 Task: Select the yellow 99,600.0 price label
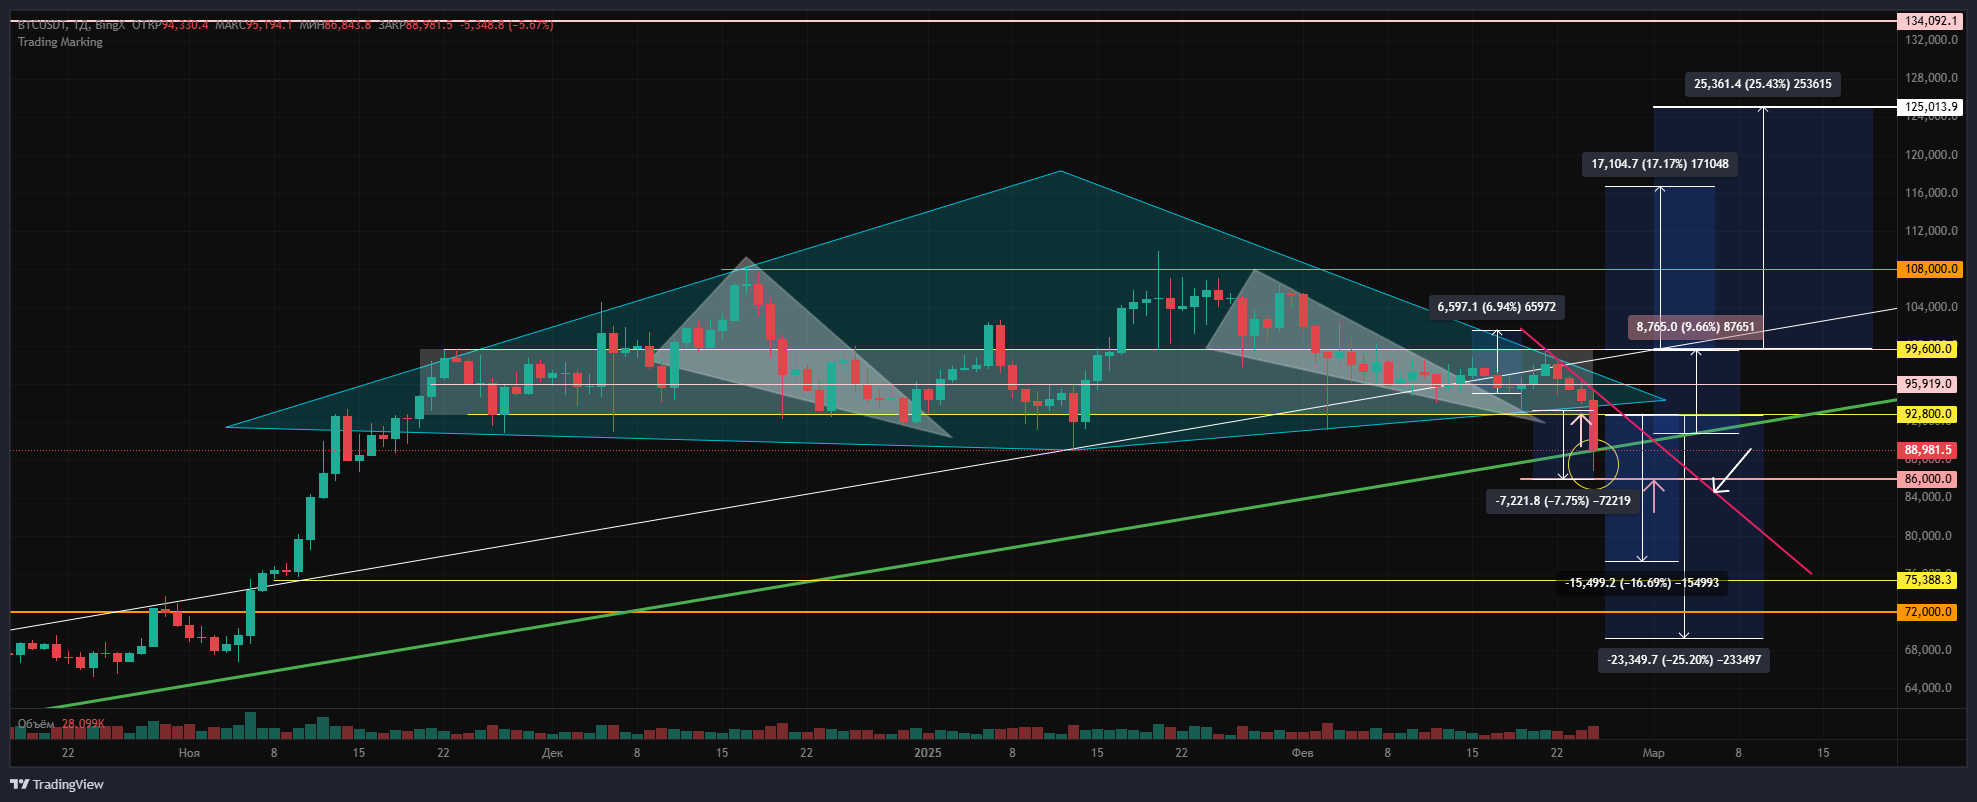1927,349
